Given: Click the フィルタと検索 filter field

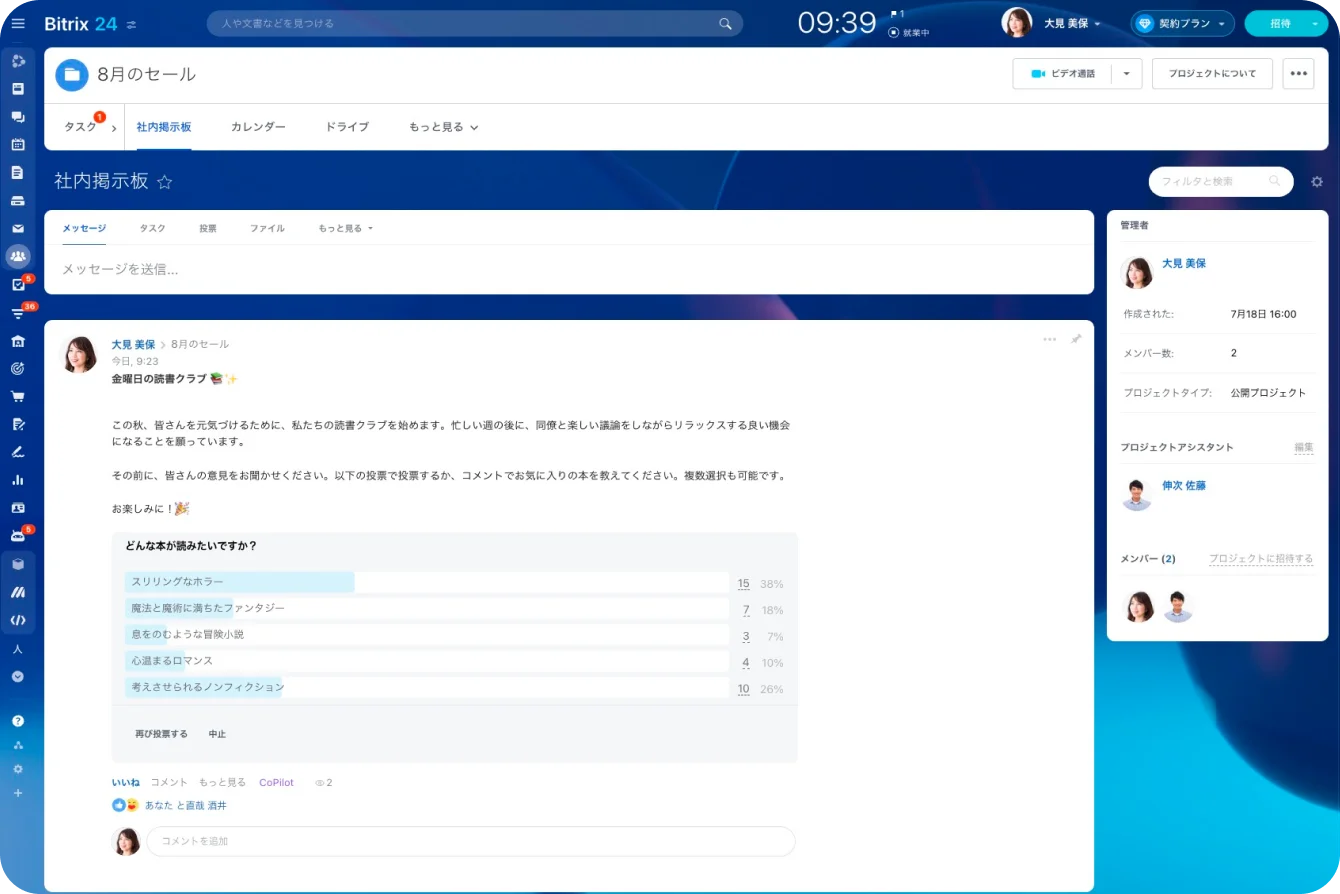Looking at the screenshot, I should (1221, 182).
